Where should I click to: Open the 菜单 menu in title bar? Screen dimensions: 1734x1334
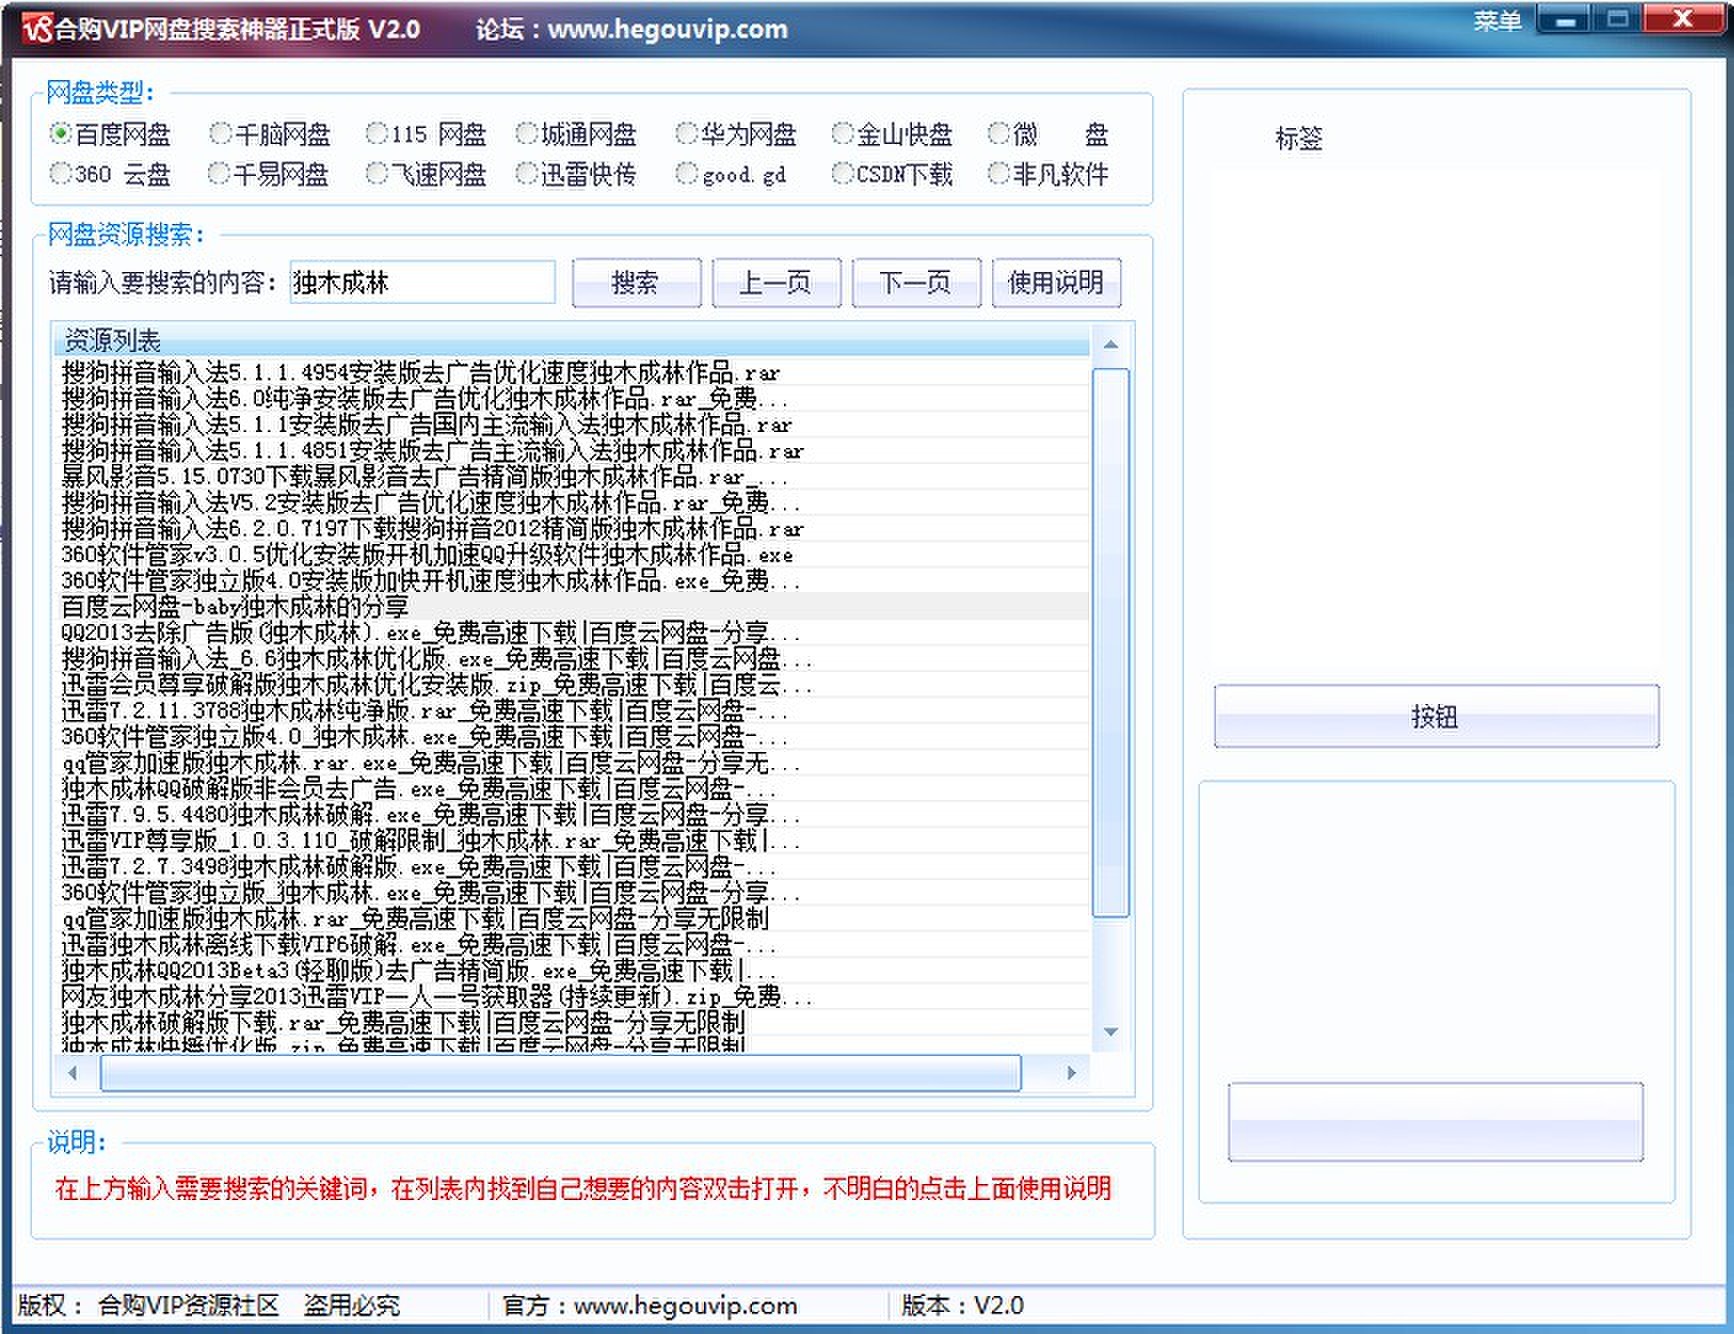pos(1497,21)
